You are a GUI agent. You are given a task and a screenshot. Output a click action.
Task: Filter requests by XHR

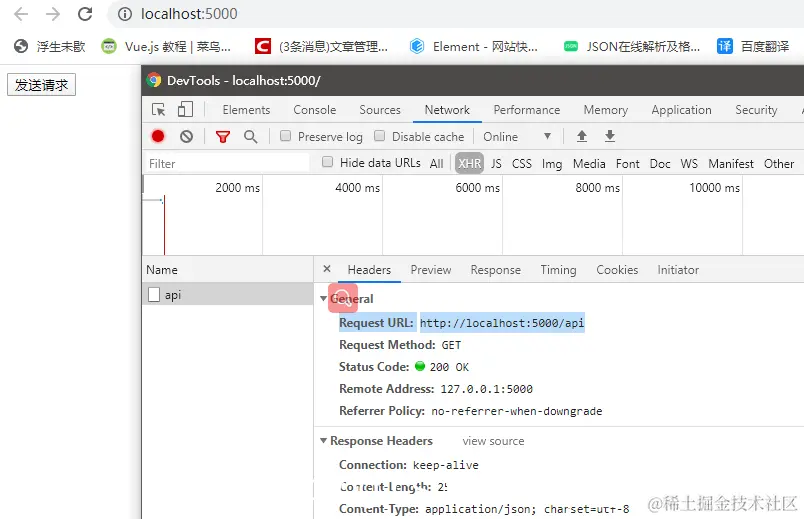[x=469, y=164]
